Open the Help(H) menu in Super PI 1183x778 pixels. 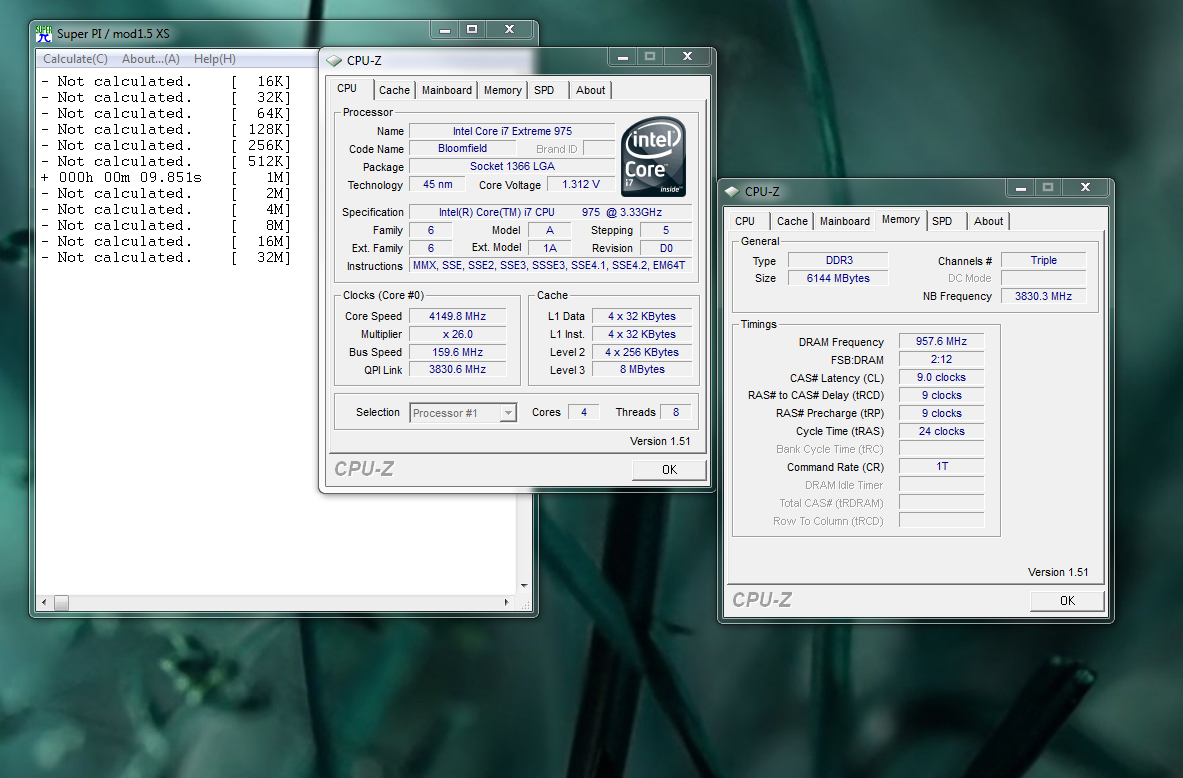click(x=214, y=59)
